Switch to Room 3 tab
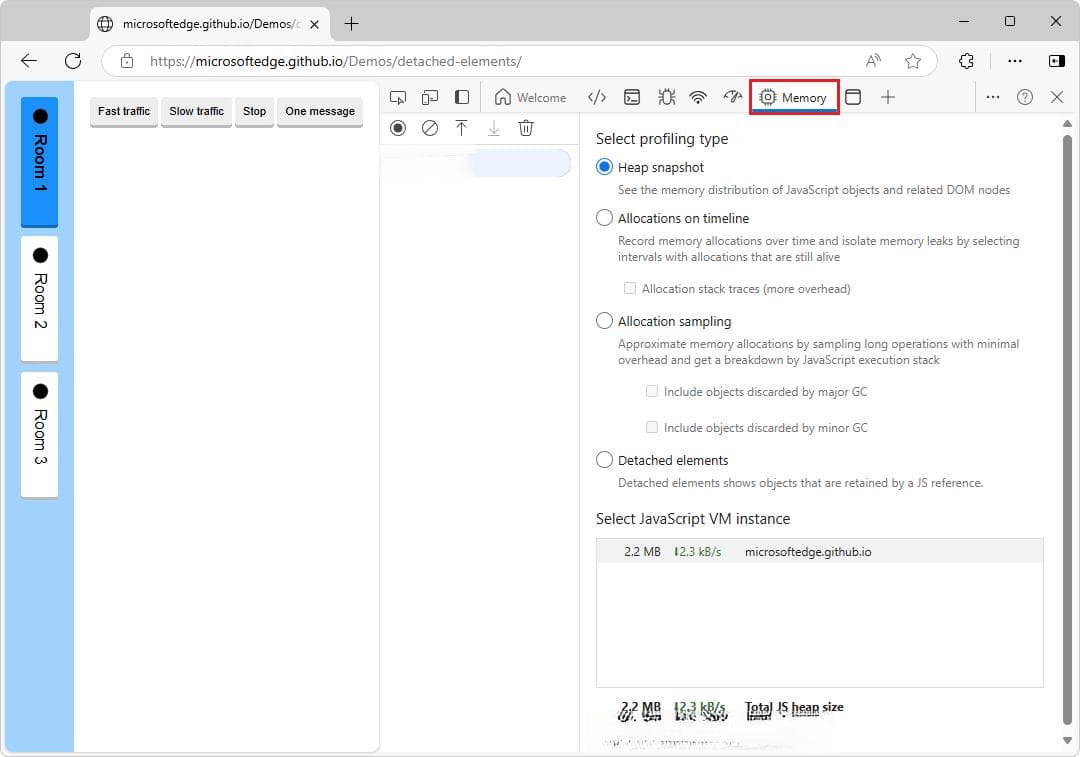1080x757 pixels. 39,434
